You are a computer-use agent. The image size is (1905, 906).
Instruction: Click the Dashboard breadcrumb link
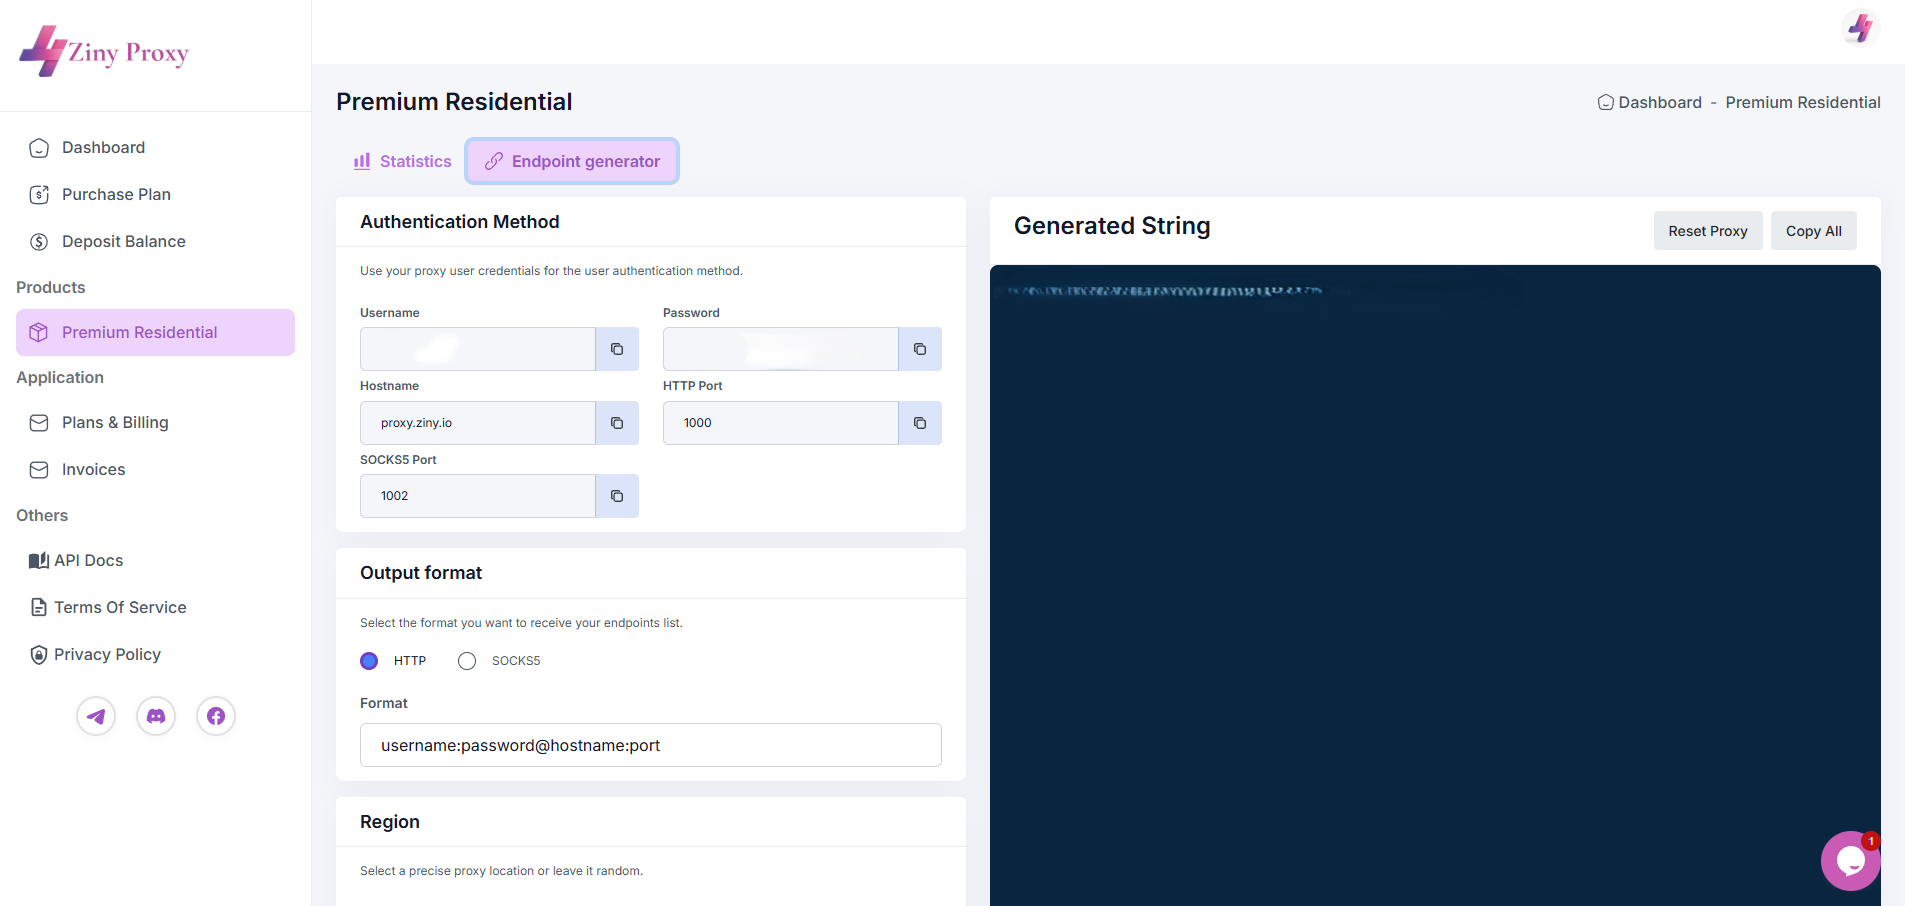click(1659, 102)
